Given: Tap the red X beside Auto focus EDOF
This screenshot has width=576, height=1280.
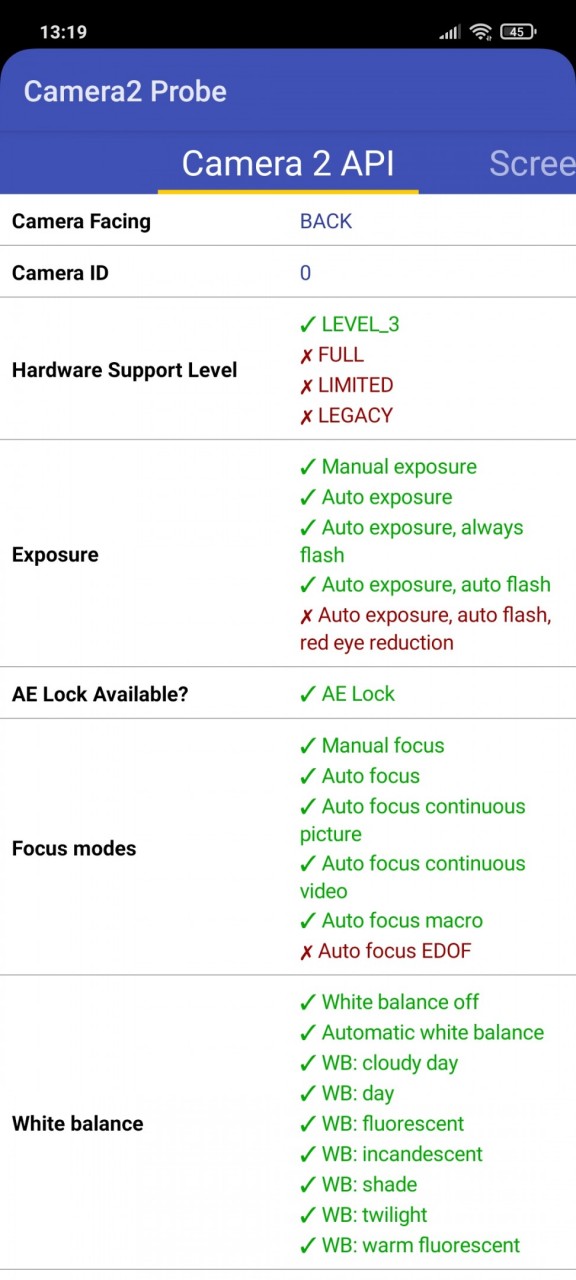Looking at the screenshot, I should [x=307, y=952].
